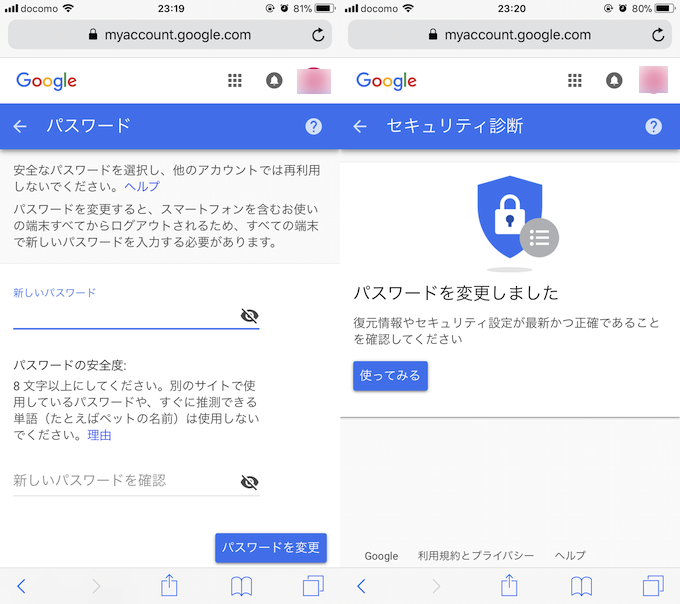Viewport: 680px width, 604px height.
Task: Open bookmarks icon on right screen
Action: 581,586
